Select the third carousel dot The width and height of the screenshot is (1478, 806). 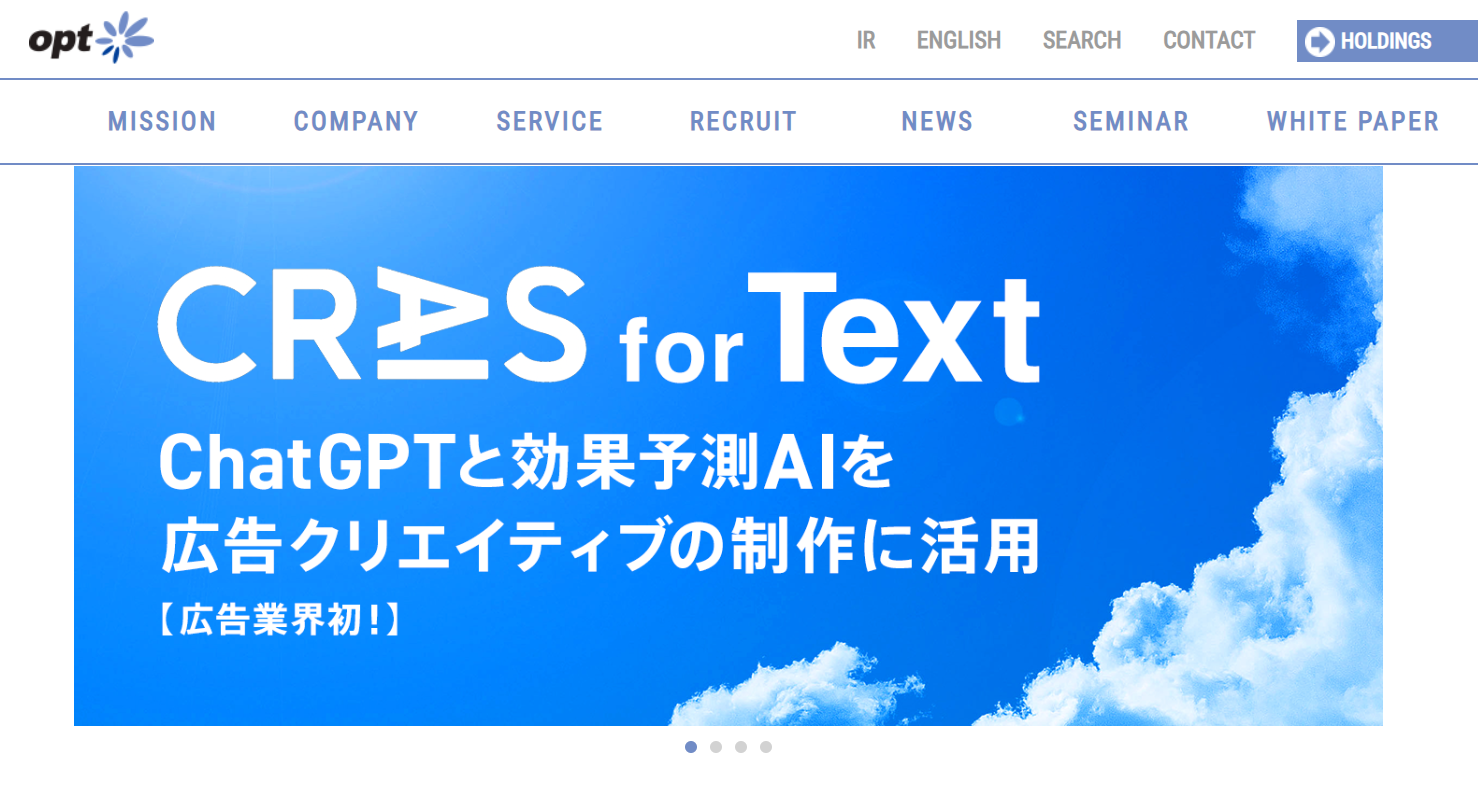[x=741, y=747]
